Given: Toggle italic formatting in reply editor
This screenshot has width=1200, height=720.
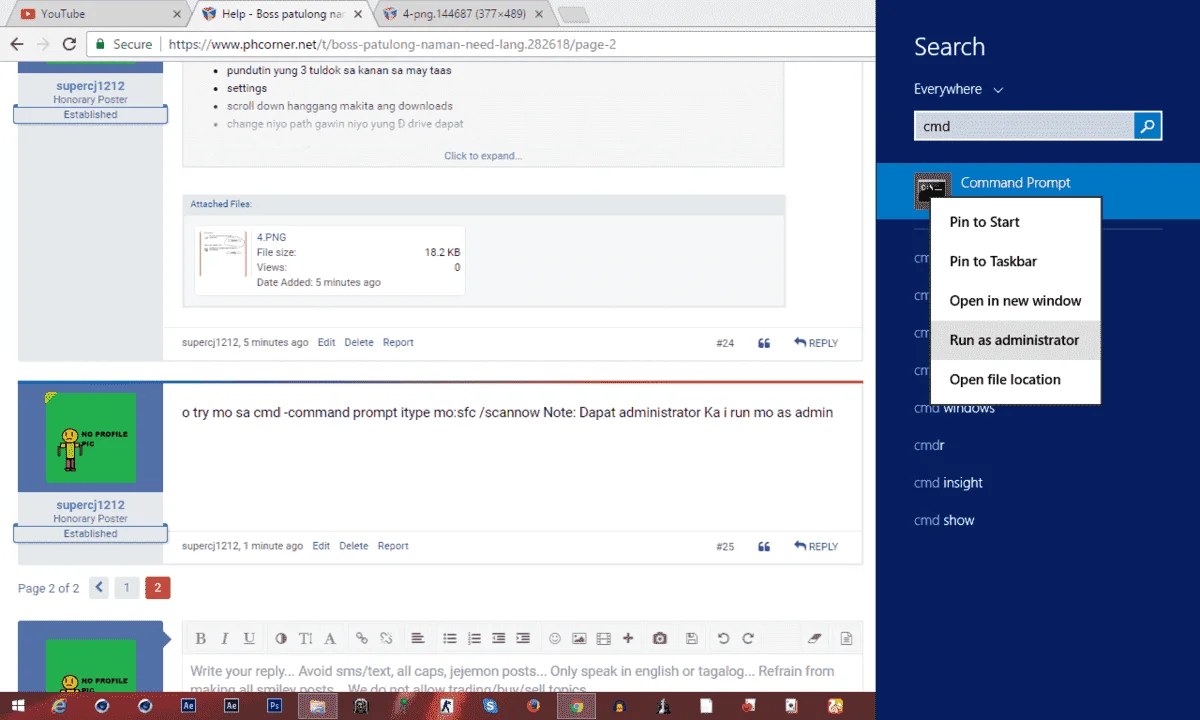Looking at the screenshot, I should click(x=225, y=638).
